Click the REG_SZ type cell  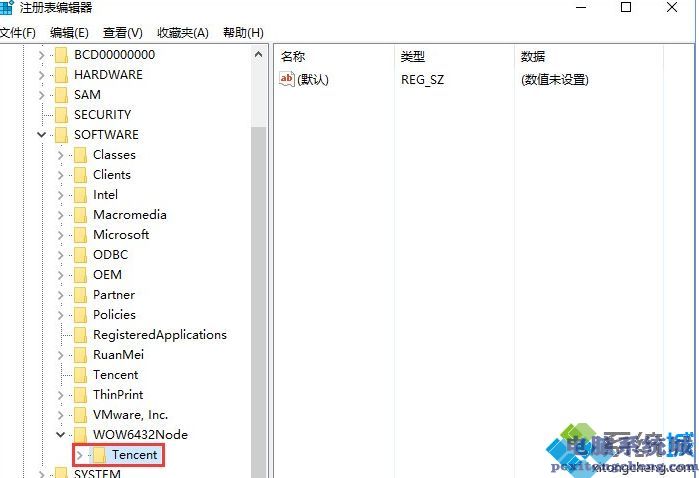pos(422,80)
